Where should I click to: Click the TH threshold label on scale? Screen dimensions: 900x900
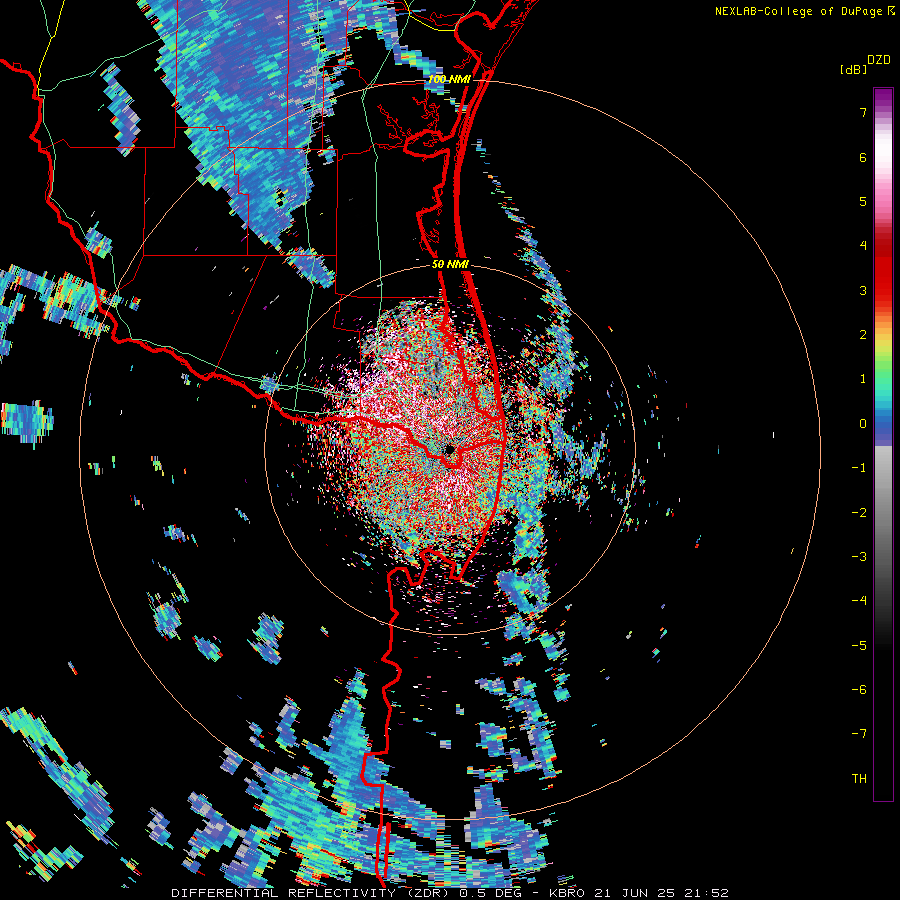pyautogui.click(x=859, y=779)
